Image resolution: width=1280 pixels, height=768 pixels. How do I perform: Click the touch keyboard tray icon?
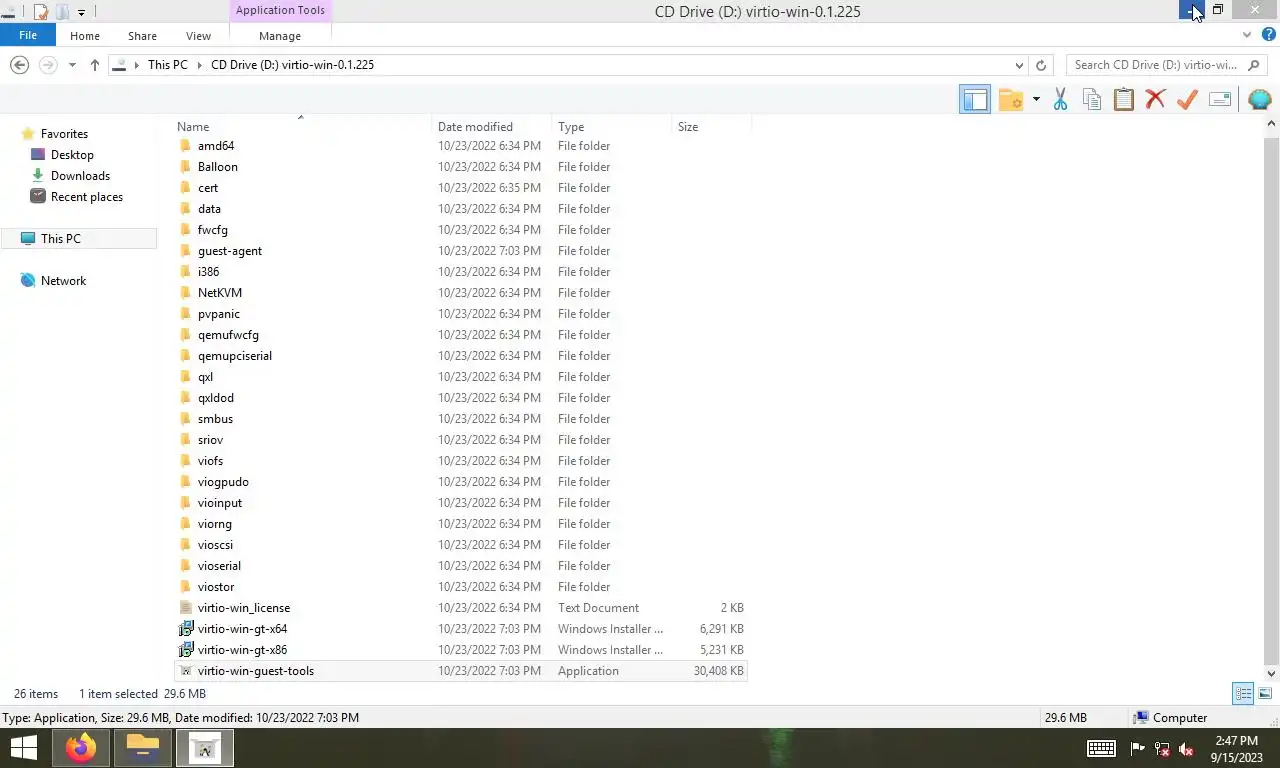[x=1101, y=748]
